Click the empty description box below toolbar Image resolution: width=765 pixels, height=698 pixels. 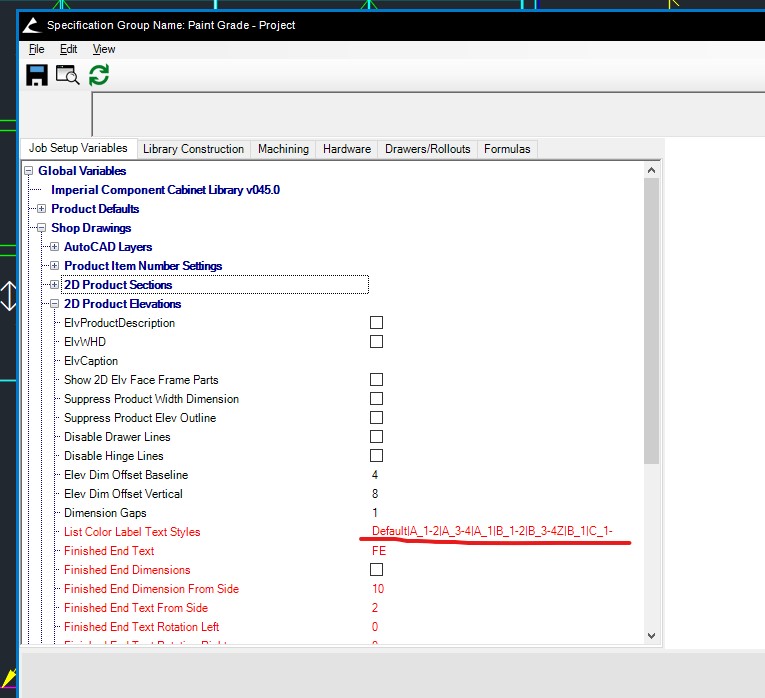[428, 114]
